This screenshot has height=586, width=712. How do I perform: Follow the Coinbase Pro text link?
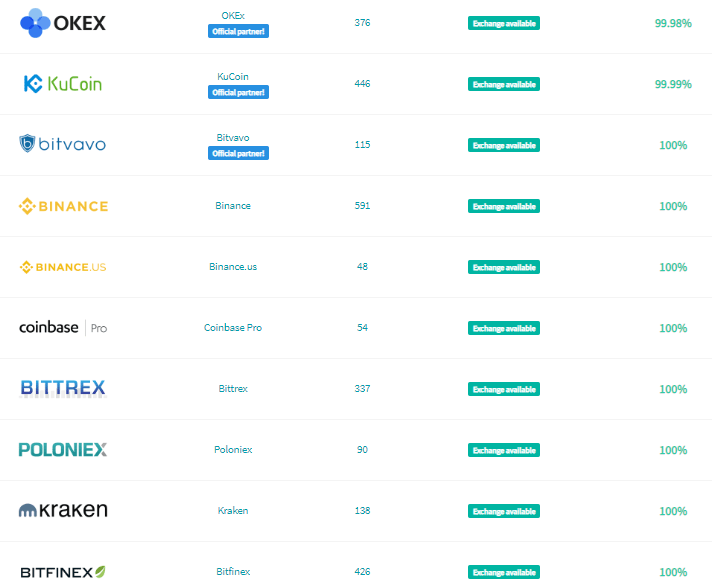pos(233,328)
